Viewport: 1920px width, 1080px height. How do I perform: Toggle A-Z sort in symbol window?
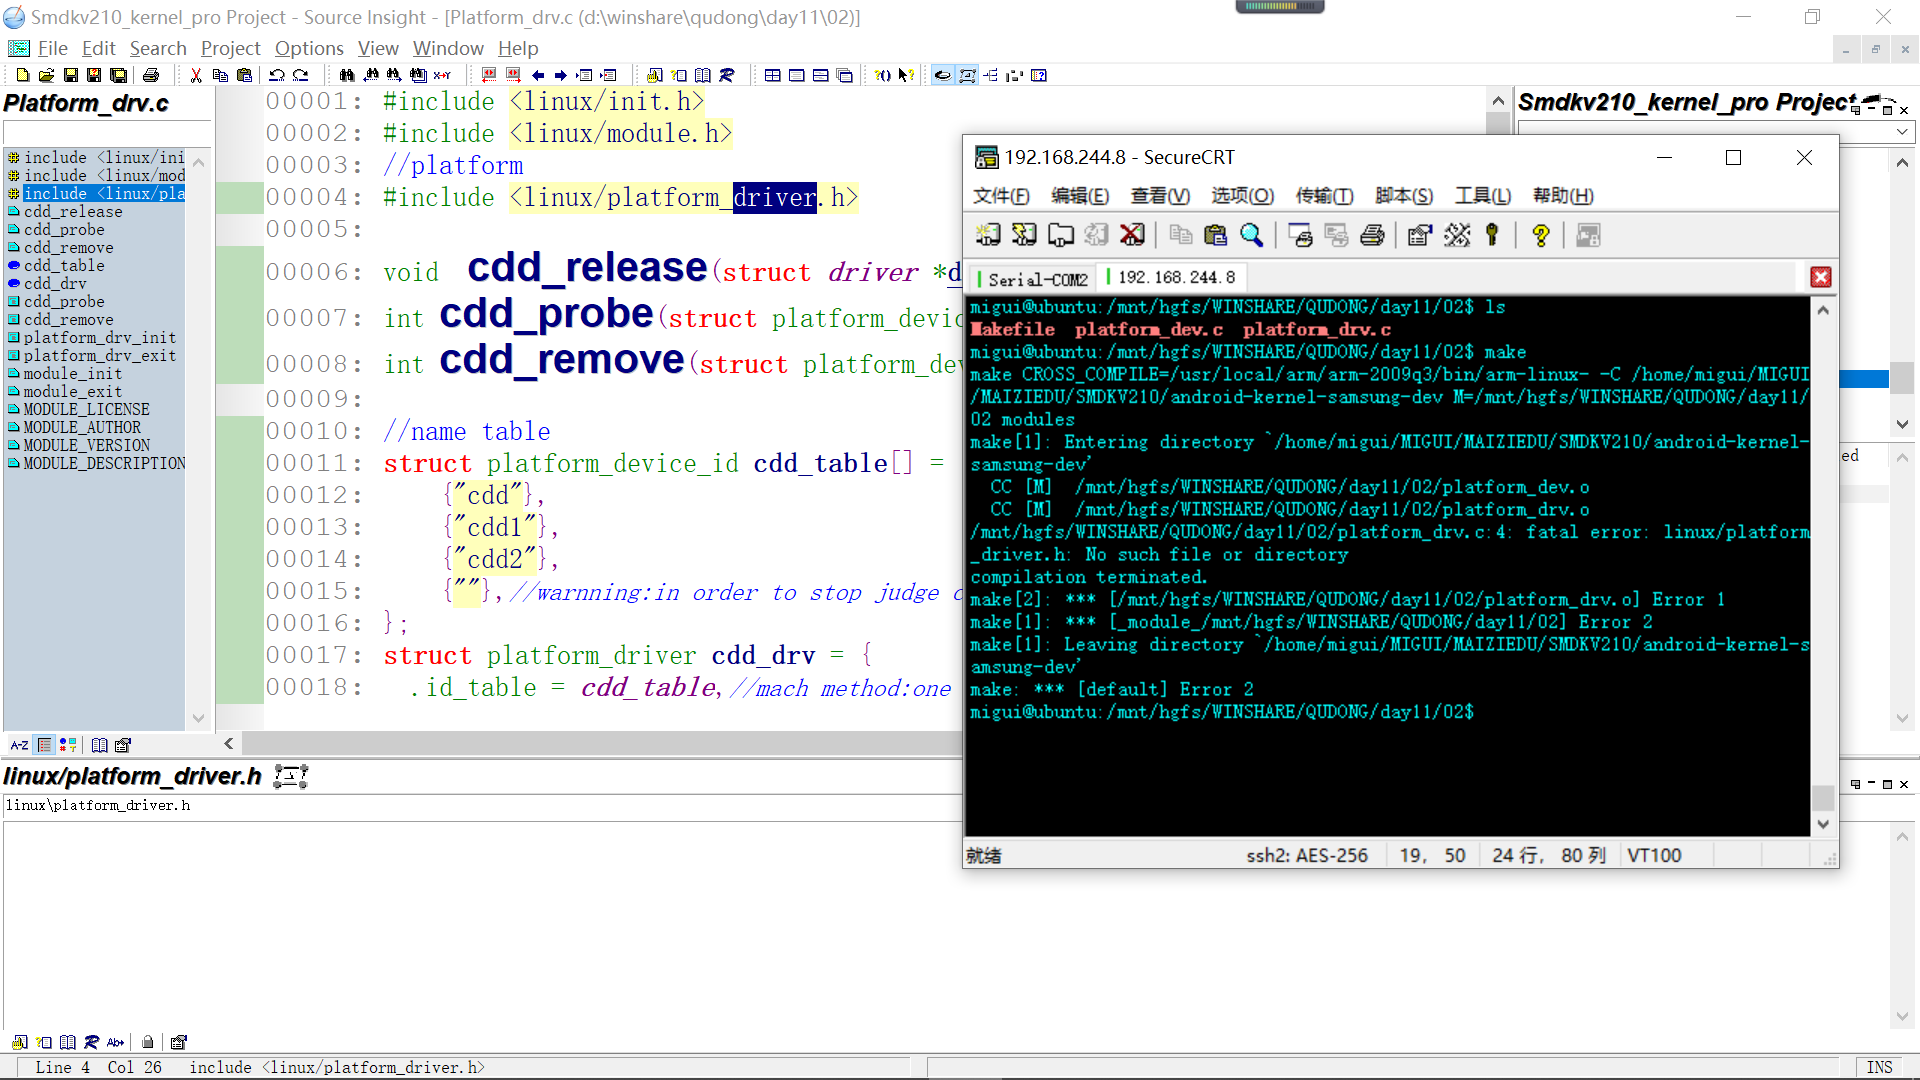click(19, 745)
